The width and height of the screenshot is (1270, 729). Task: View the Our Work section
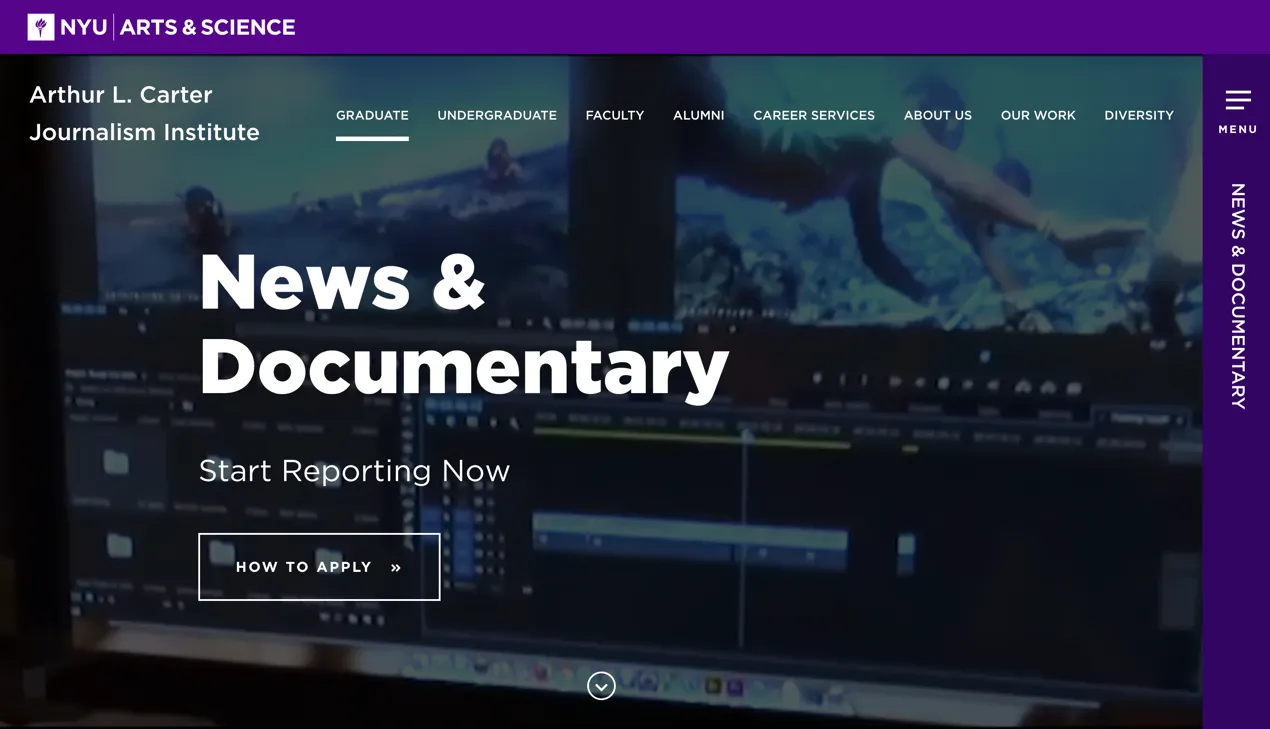click(x=1038, y=116)
